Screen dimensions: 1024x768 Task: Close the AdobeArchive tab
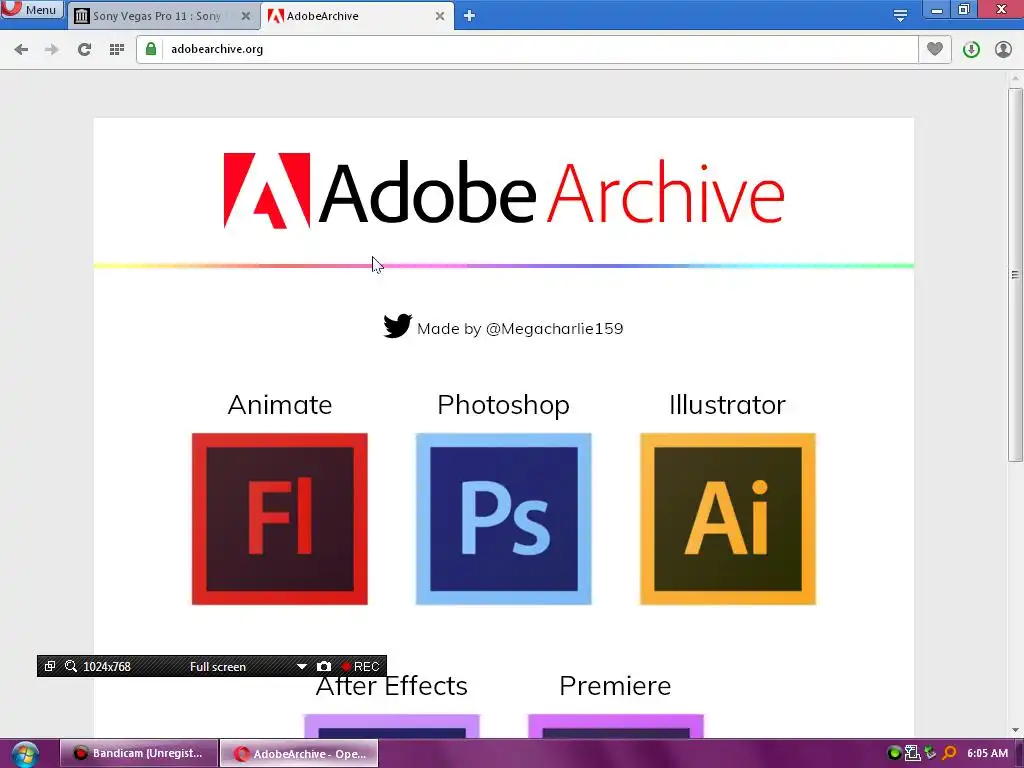point(440,16)
